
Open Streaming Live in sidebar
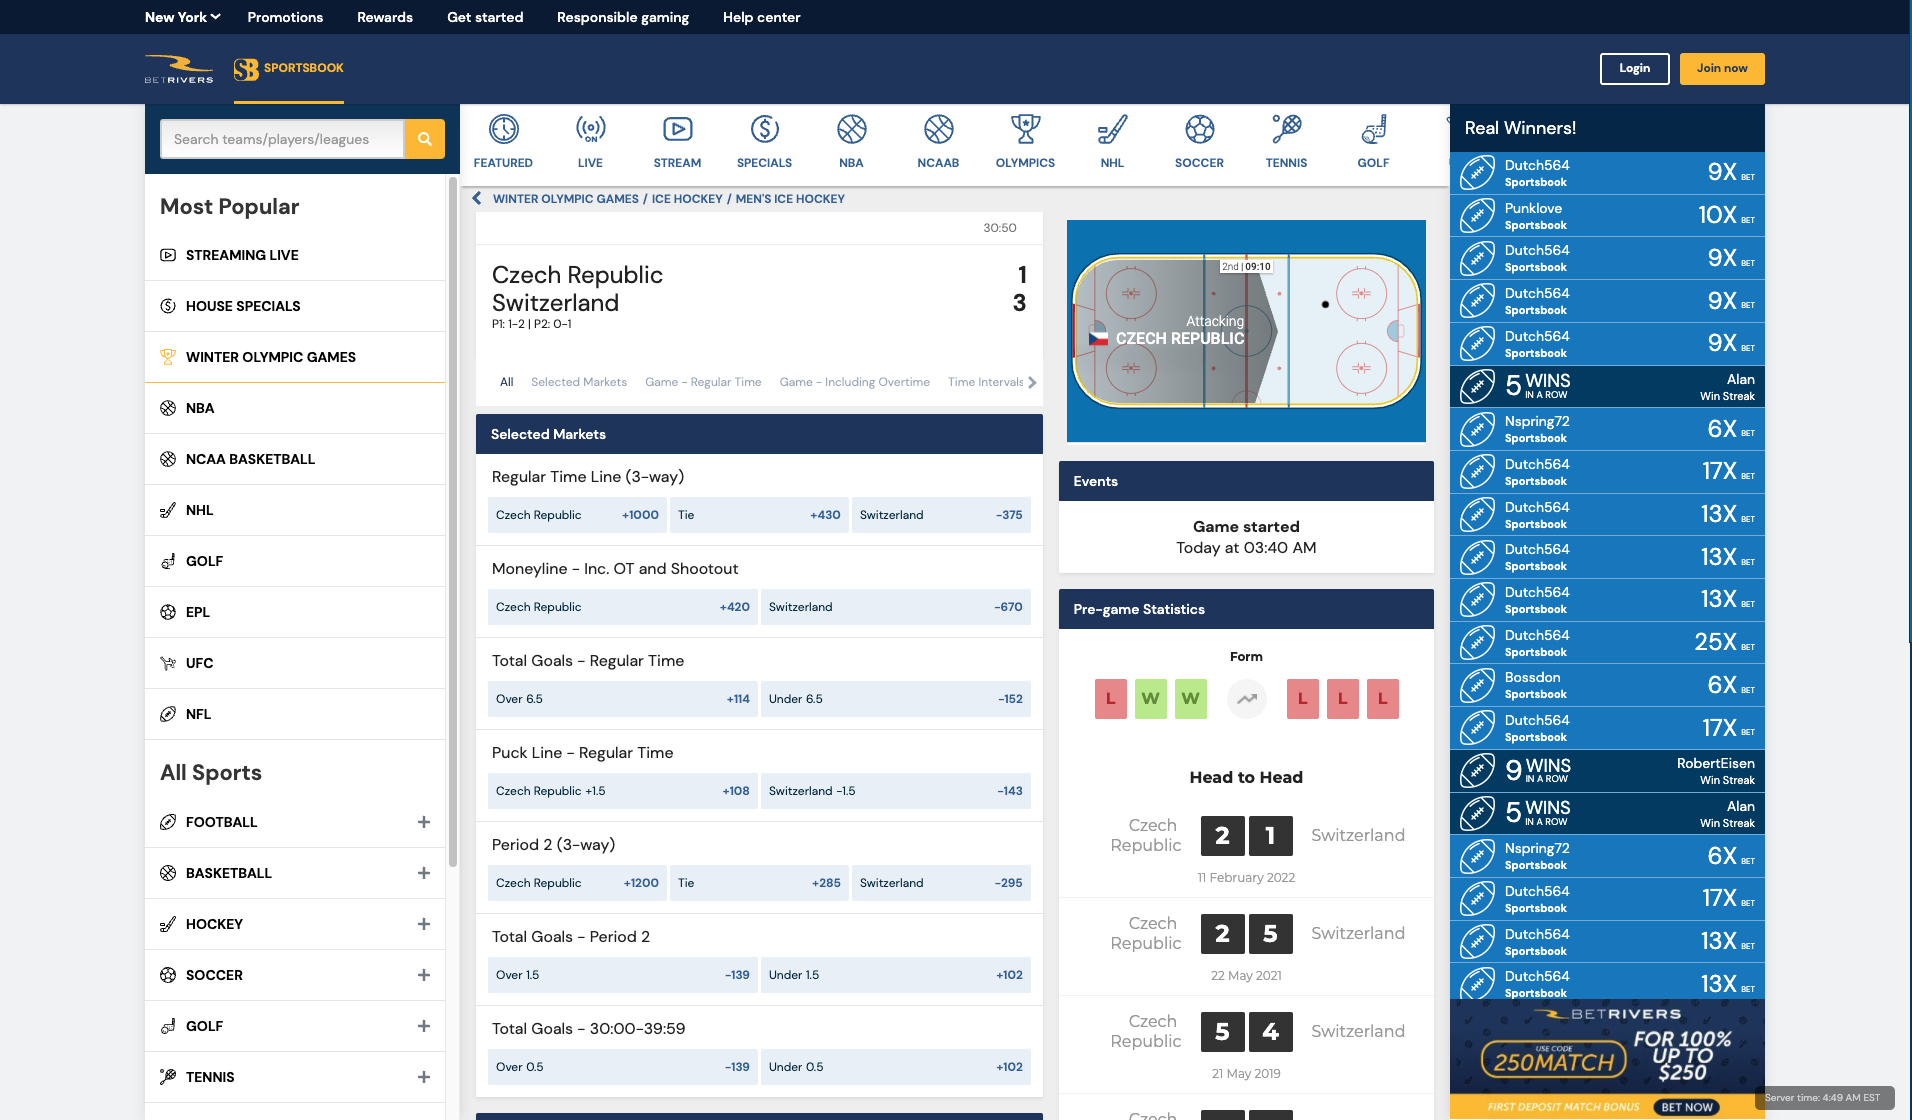[295, 255]
